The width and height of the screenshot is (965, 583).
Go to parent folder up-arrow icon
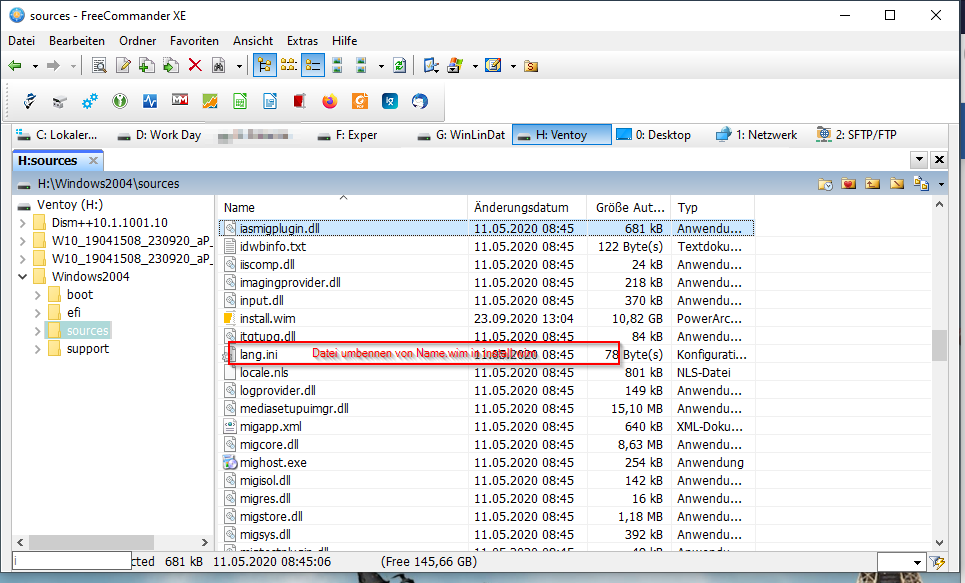pyautogui.click(x=873, y=184)
